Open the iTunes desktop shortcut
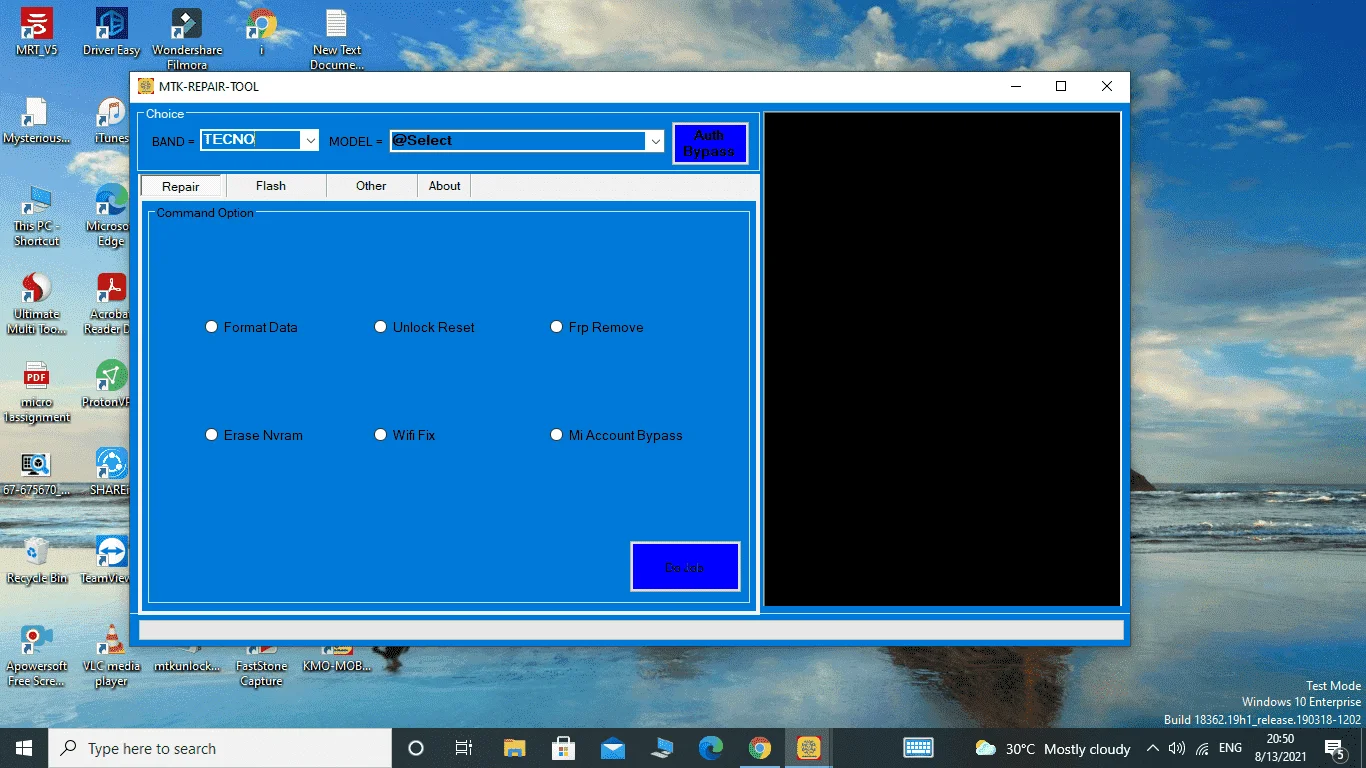 [111, 120]
